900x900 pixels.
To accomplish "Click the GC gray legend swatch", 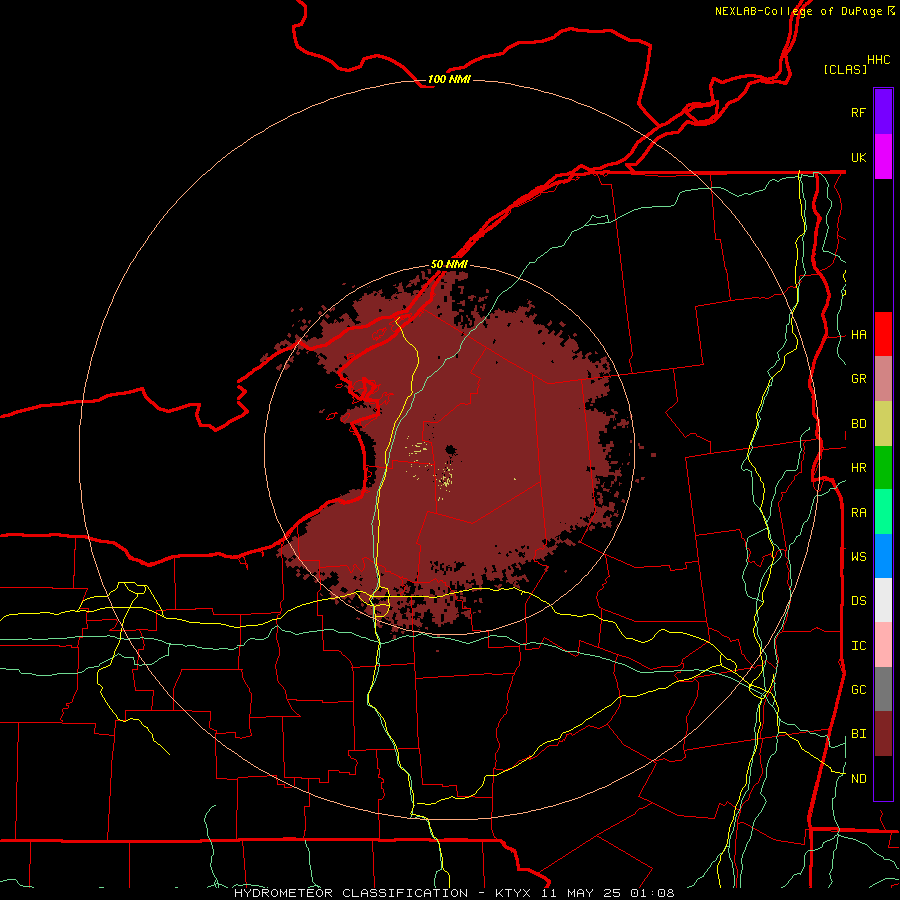I will pos(883,689).
